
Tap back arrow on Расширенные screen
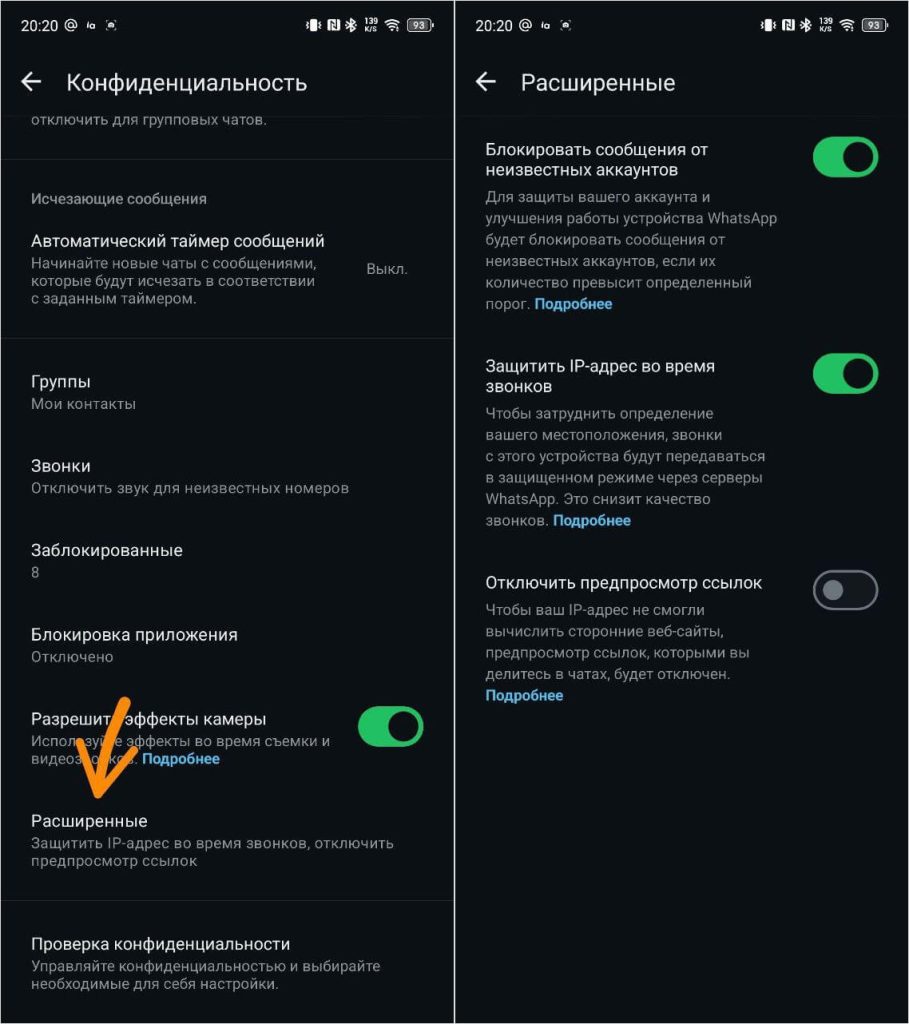click(486, 82)
